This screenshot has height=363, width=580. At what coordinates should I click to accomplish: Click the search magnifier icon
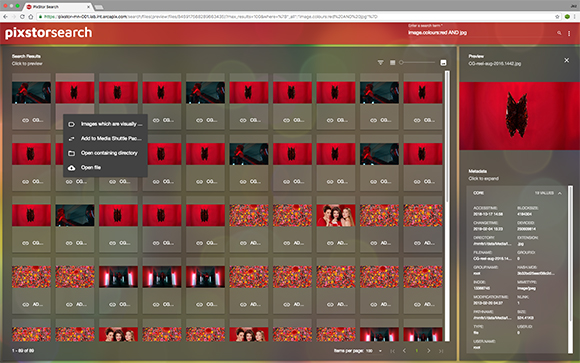point(559,33)
